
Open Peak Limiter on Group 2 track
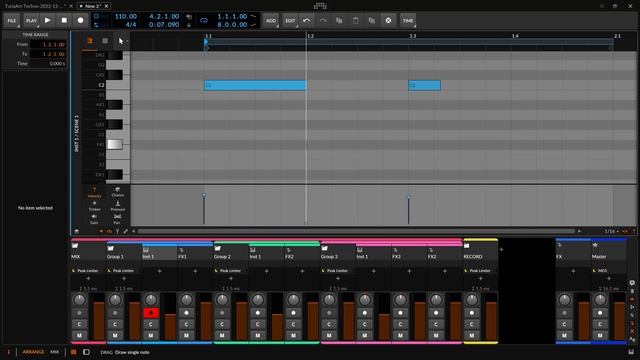(x=231, y=271)
